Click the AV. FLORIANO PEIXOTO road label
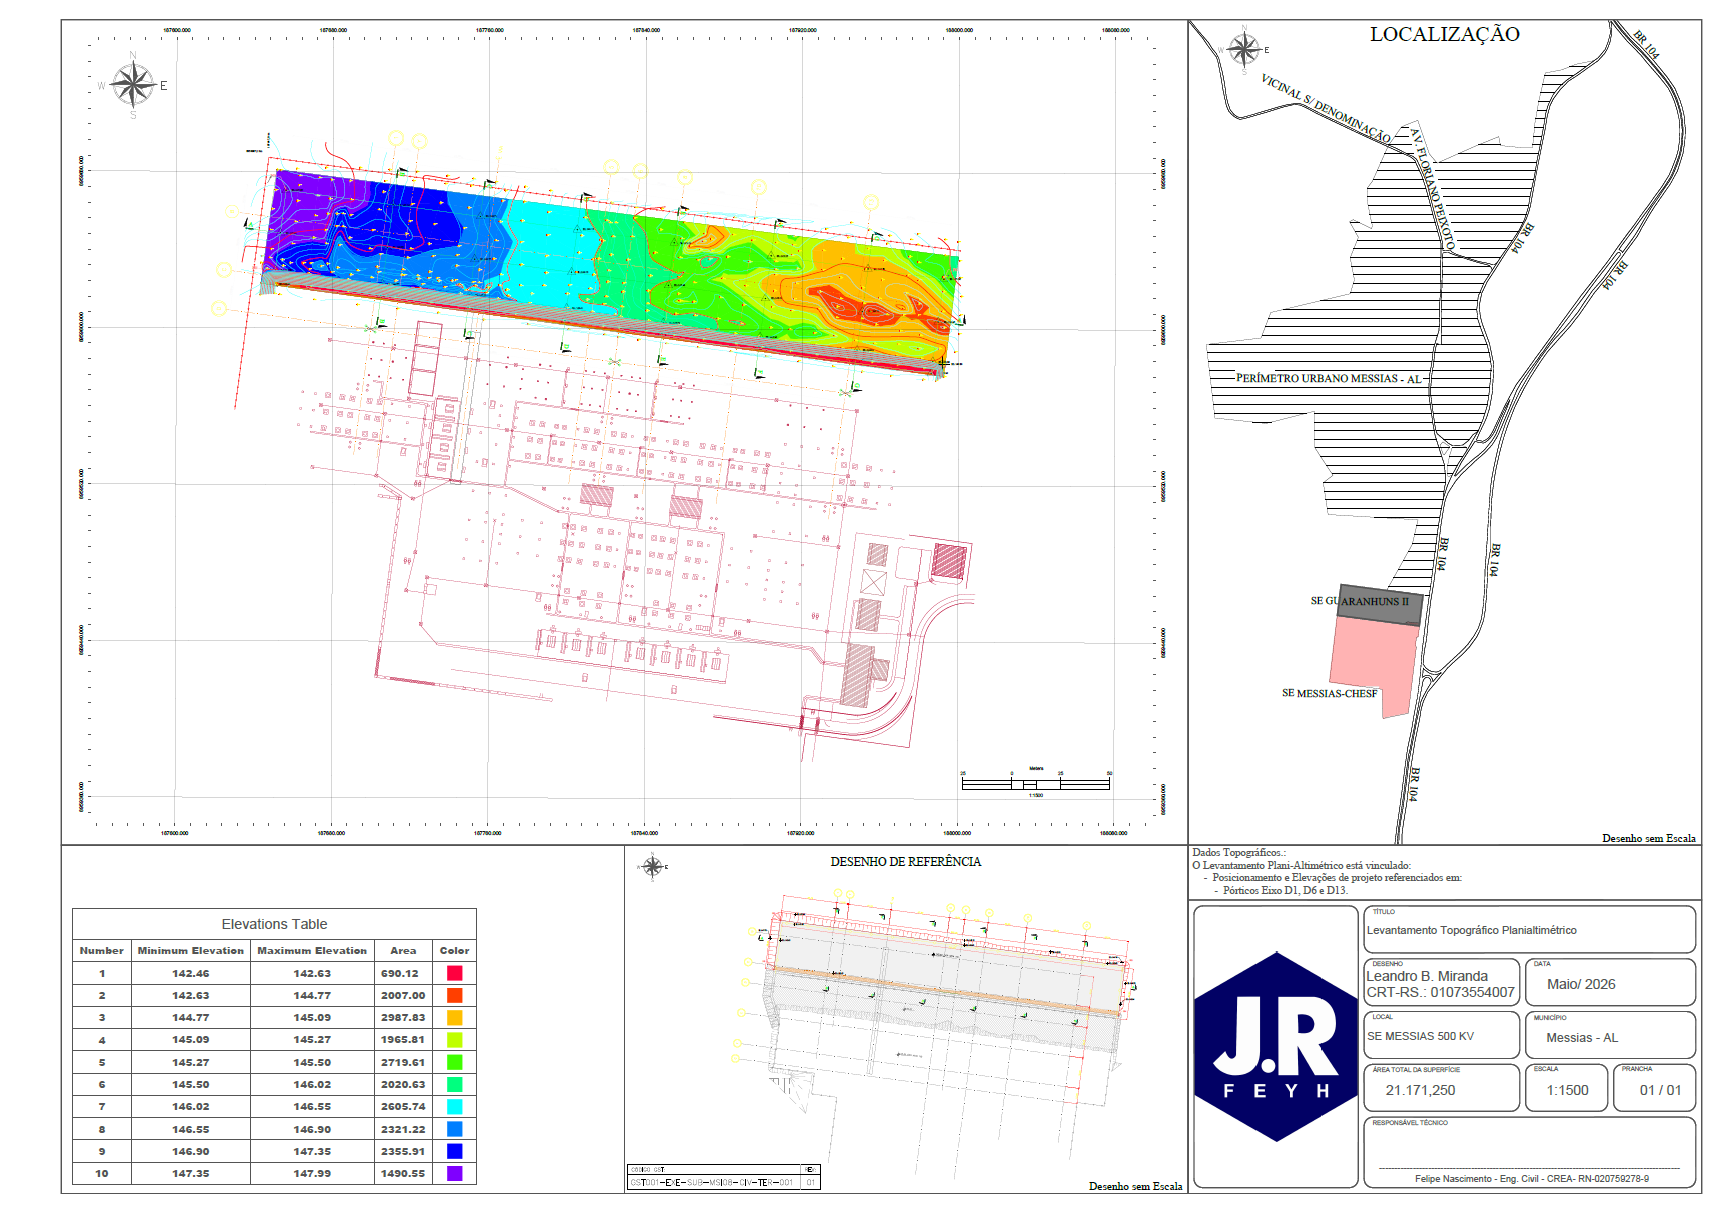This screenshot has width=1721, height=1212. [1432, 187]
